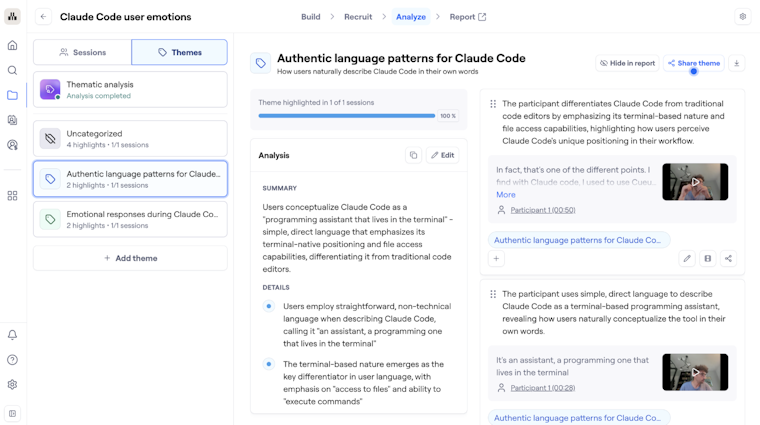The image size is (760, 425).
Task: Go to the Build step
Action: [311, 16]
